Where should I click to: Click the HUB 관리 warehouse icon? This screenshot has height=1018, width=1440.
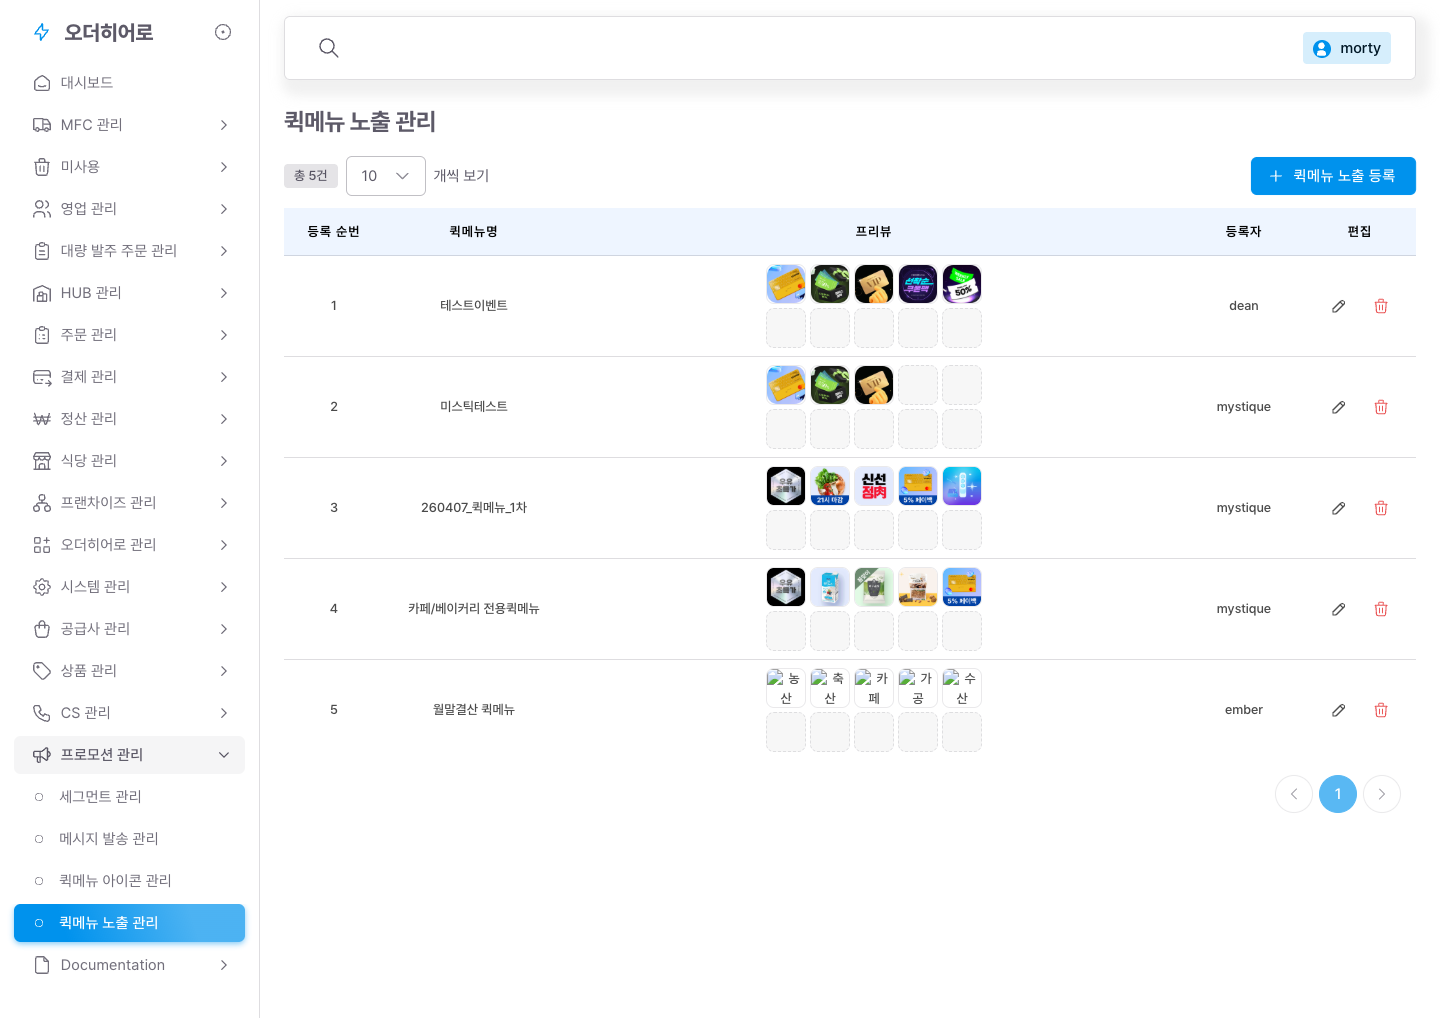(42, 293)
